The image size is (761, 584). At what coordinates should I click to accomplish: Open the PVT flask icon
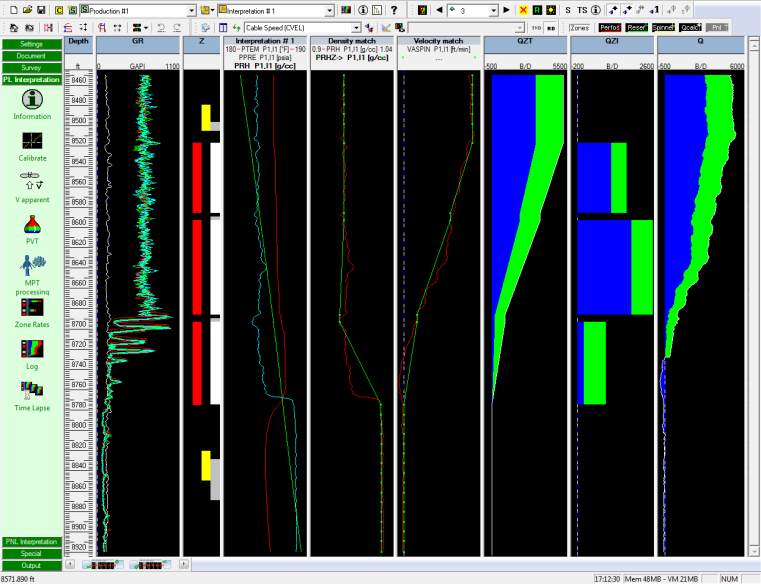coord(32,224)
